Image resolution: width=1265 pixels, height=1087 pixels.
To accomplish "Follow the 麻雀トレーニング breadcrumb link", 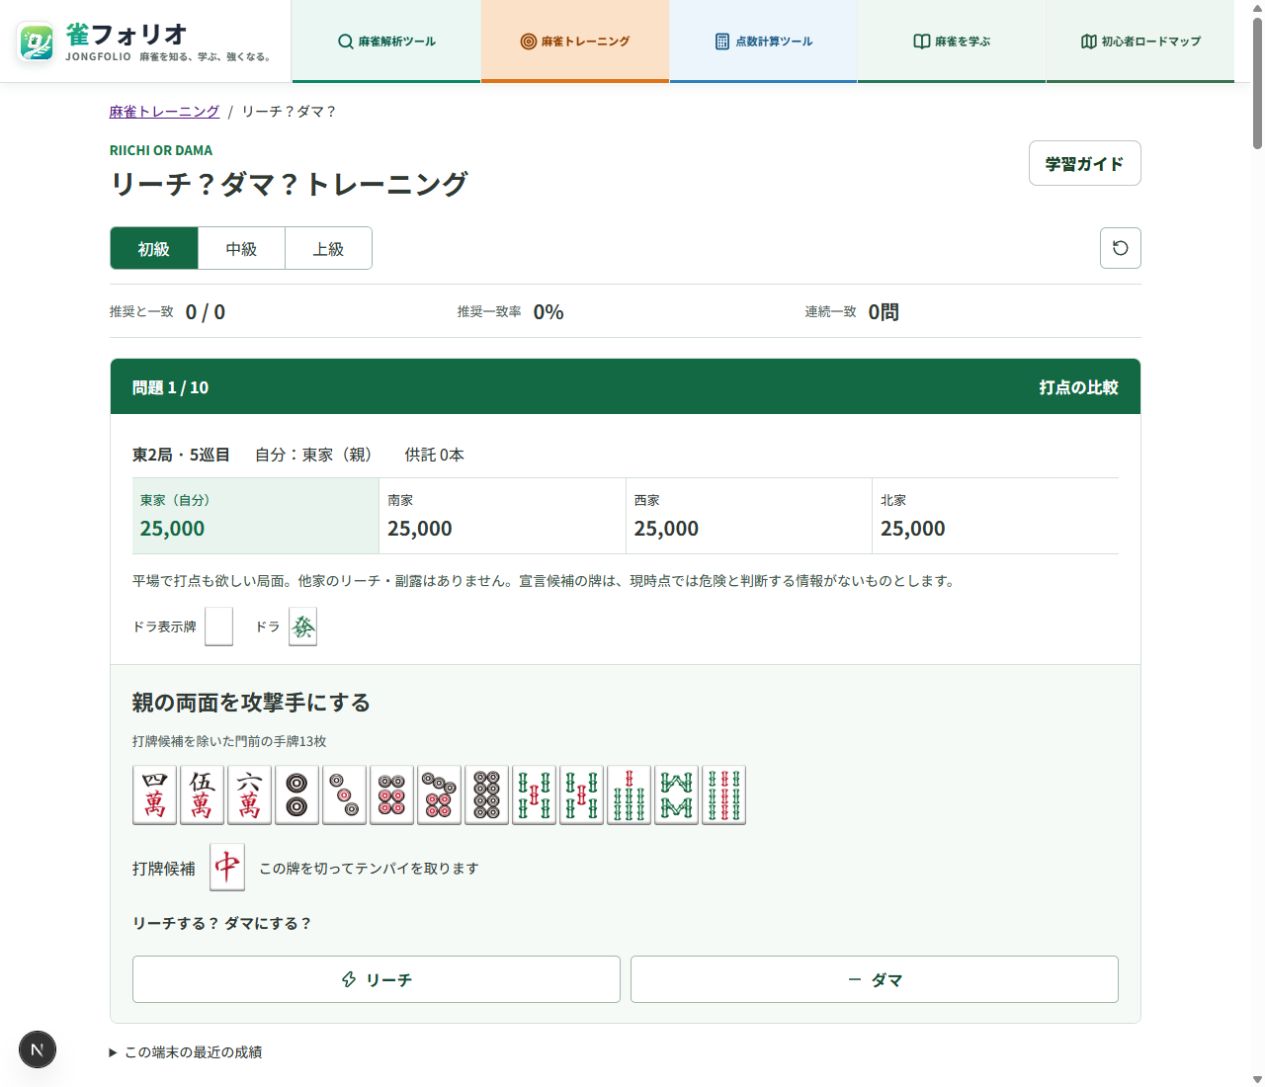I will (164, 112).
